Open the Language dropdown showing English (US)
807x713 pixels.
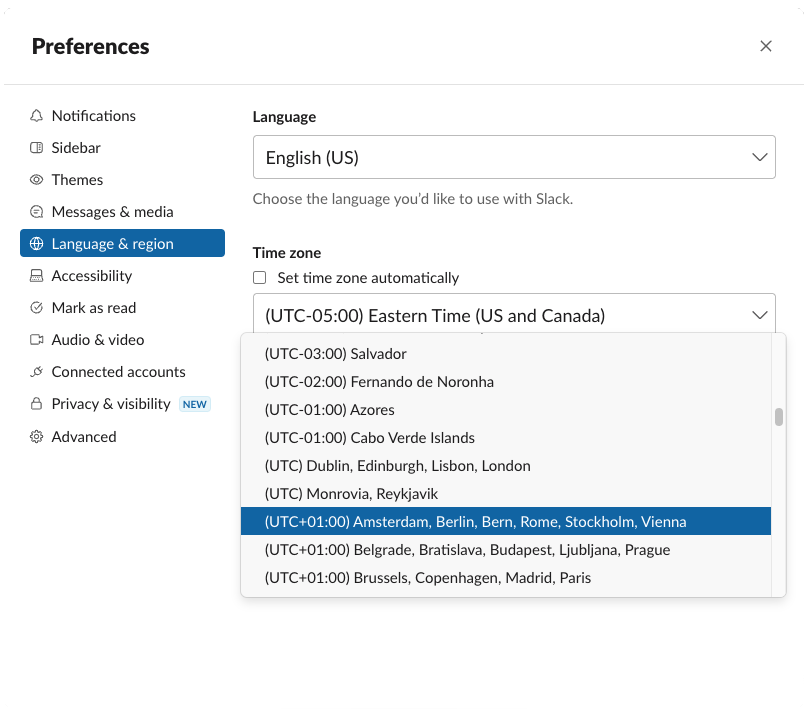(514, 158)
